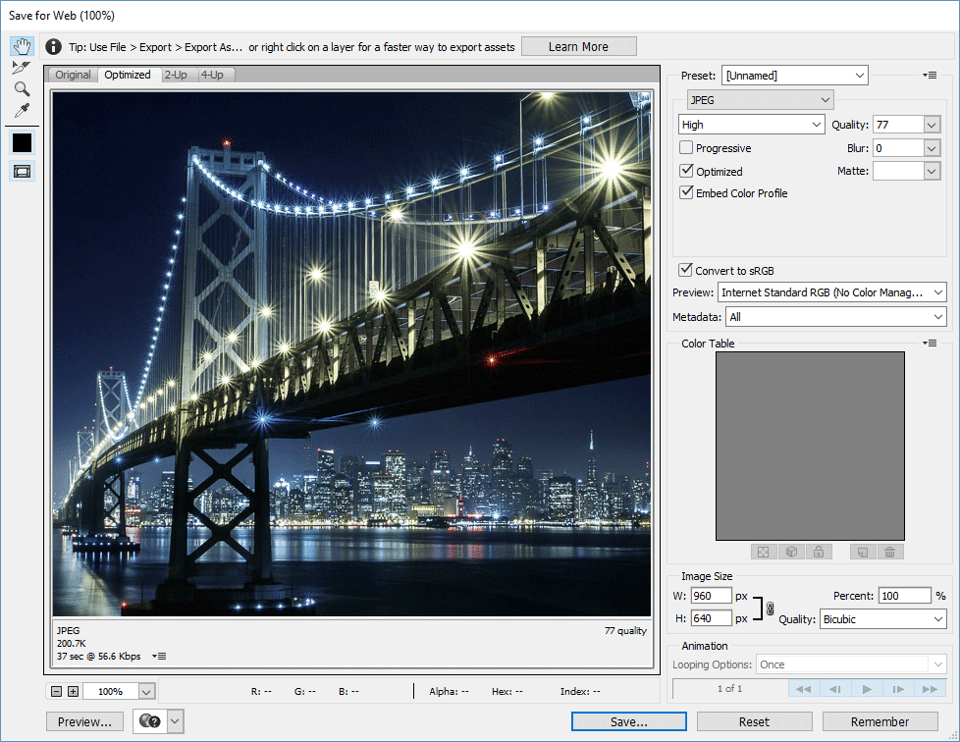960x742 pixels.
Task: Toggle the constrain proportions link icon
Action: pyautogui.click(x=770, y=608)
